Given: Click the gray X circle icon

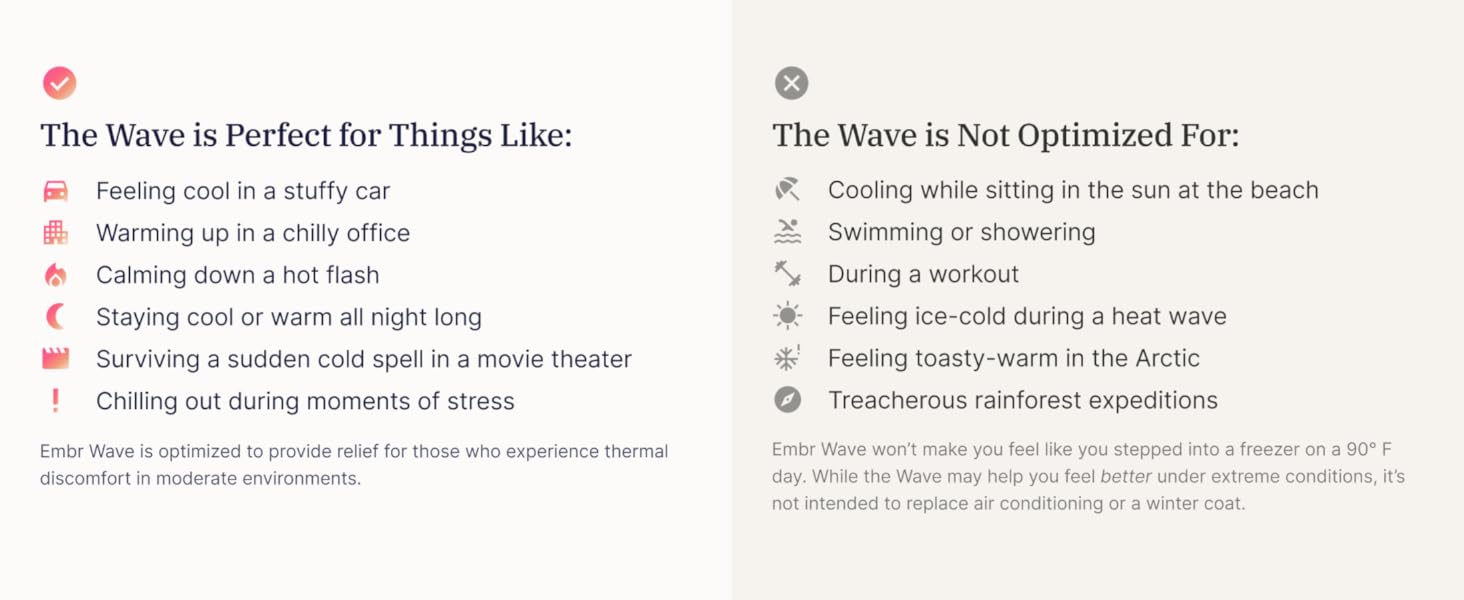Looking at the screenshot, I should 791,83.
